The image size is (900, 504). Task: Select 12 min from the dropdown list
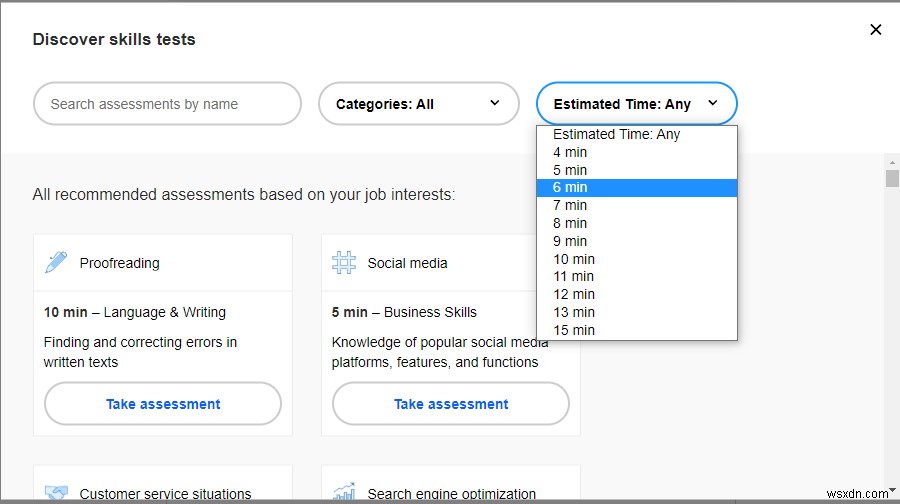[x=636, y=294]
